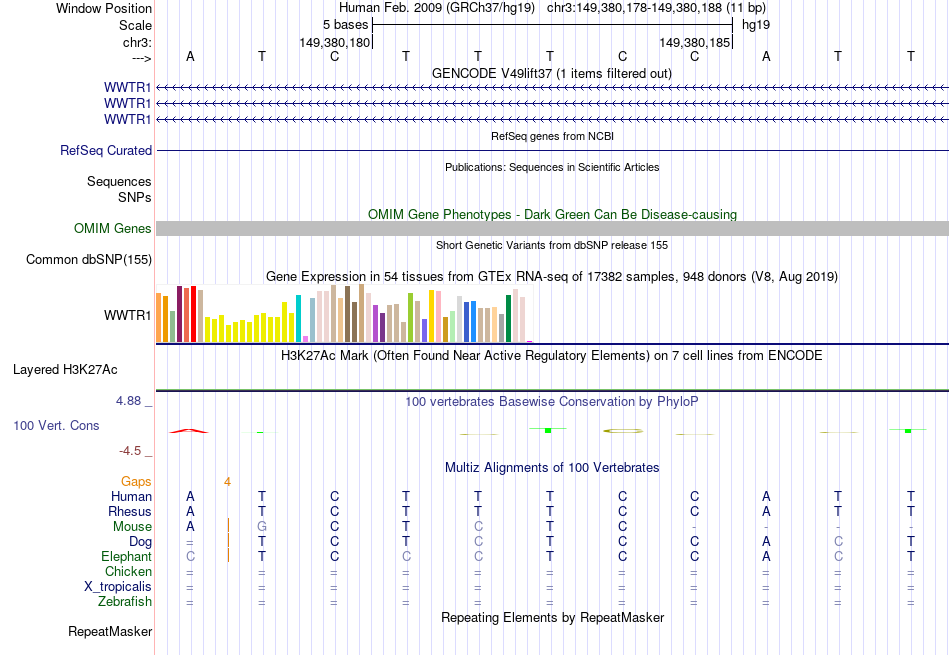Image resolution: width=950 pixels, height=655 pixels.
Task: Open the RefSeq genes from NCBI title
Action: pyautogui.click(x=552, y=136)
